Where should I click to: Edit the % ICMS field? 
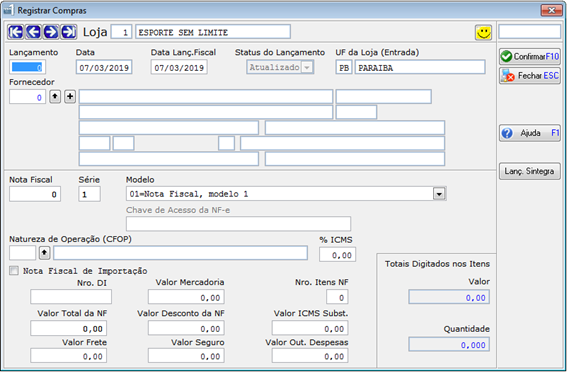pos(337,255)
